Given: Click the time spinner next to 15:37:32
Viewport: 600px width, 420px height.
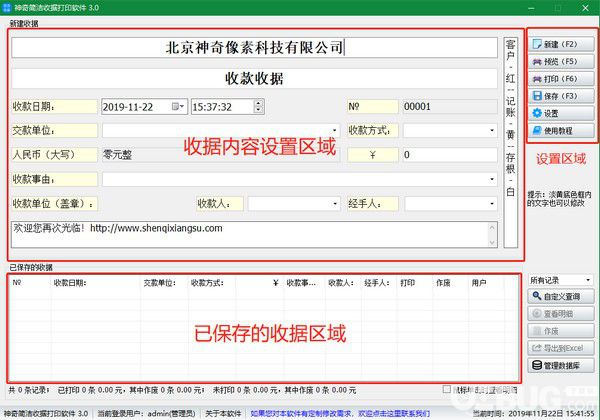Looking at the screenshot, I should click(259, 107).
